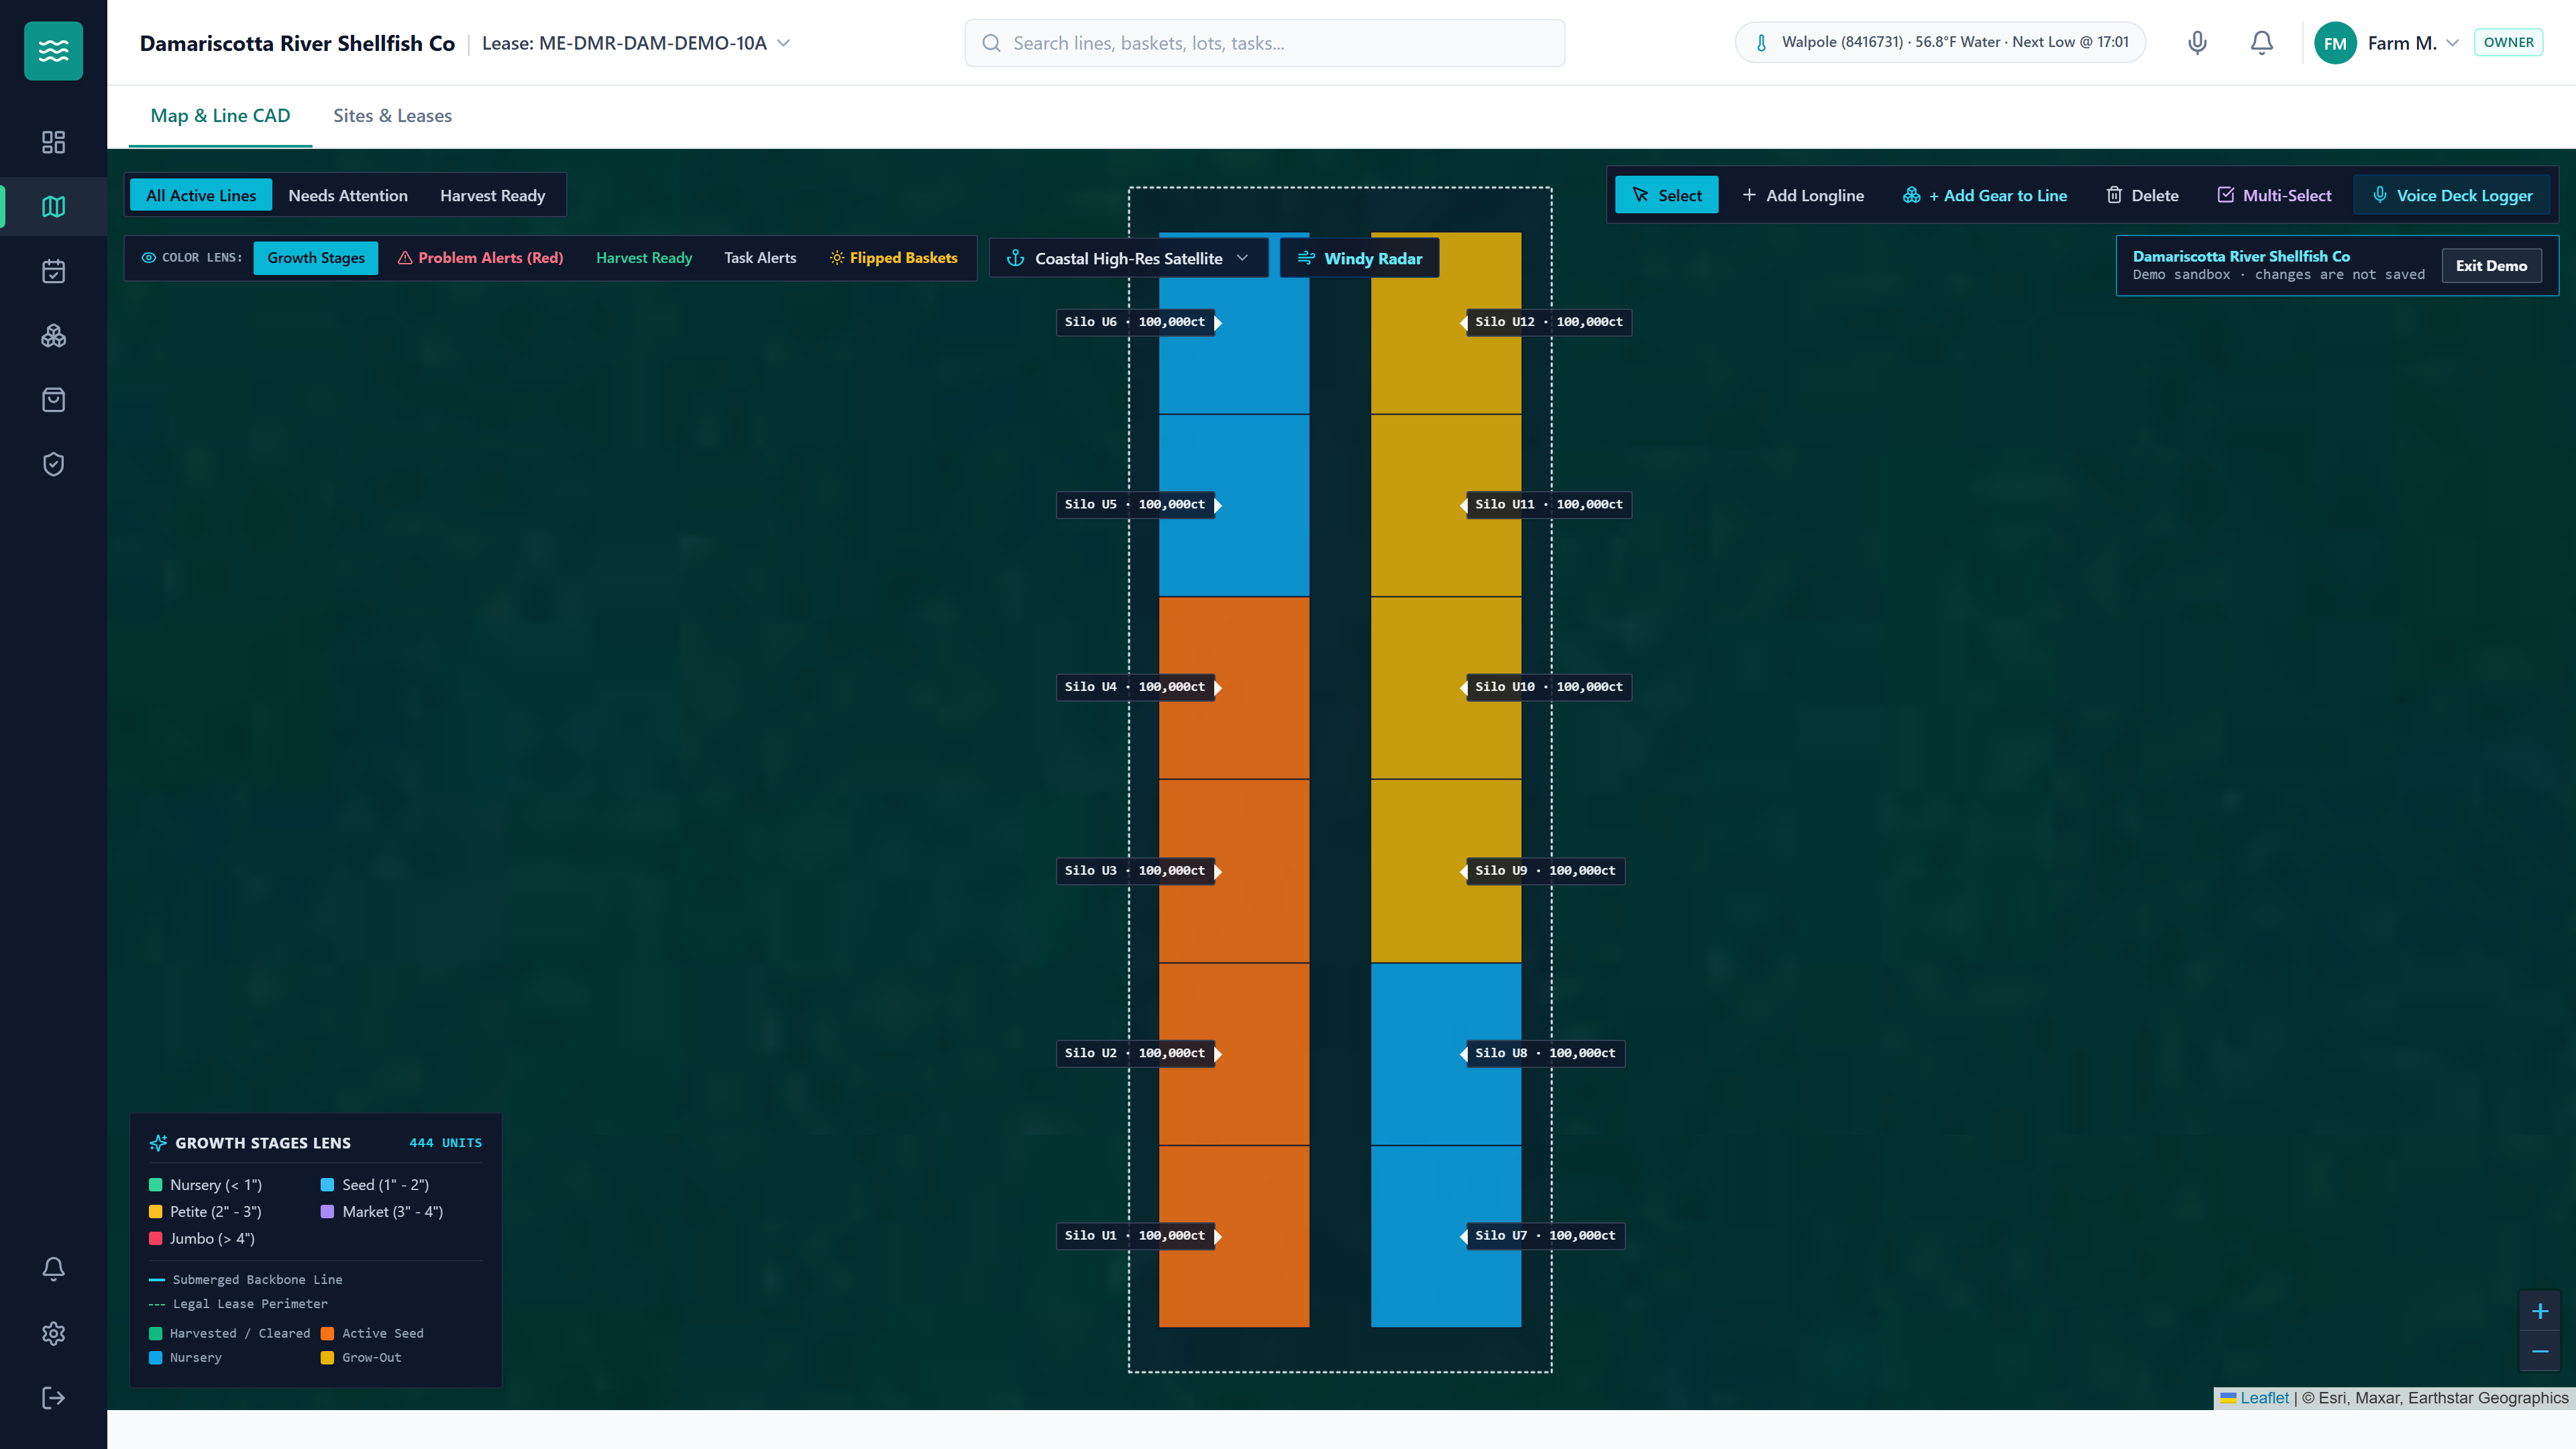The width and height of the screenshot is (2576, 1449).
Task: Select Silo U7 label on map
Action: pos(1545,1236)
